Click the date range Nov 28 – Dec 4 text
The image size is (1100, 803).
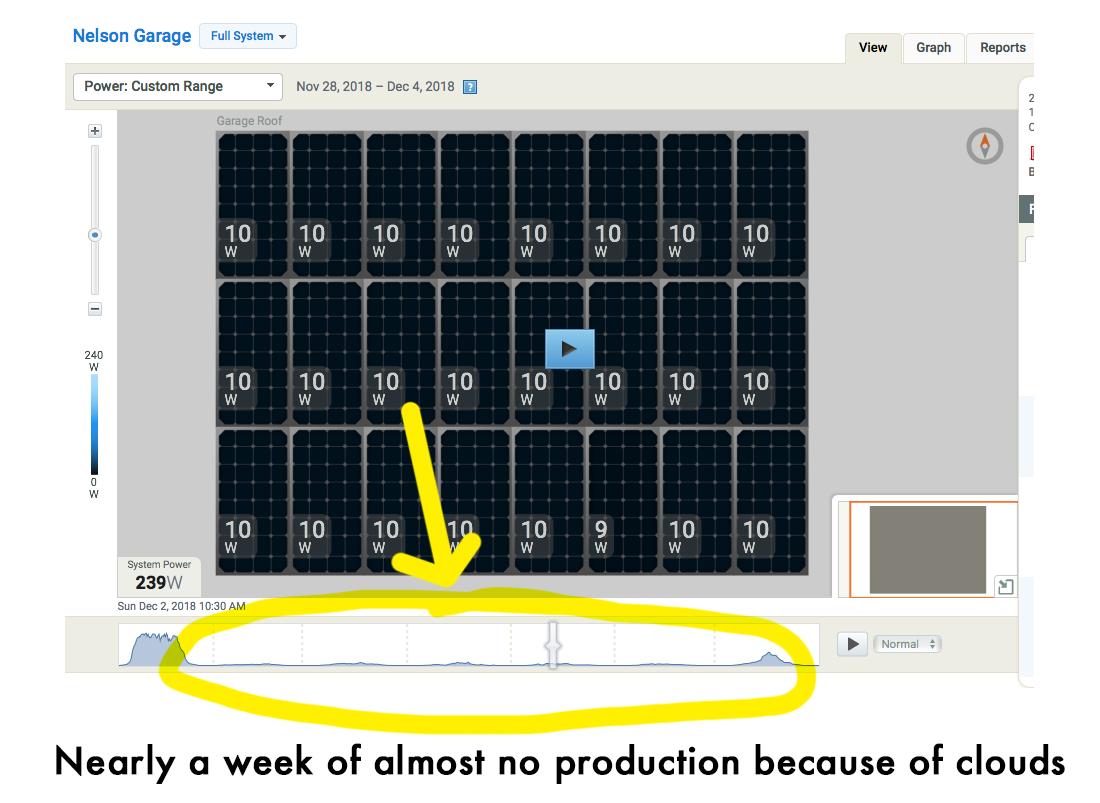375,86
